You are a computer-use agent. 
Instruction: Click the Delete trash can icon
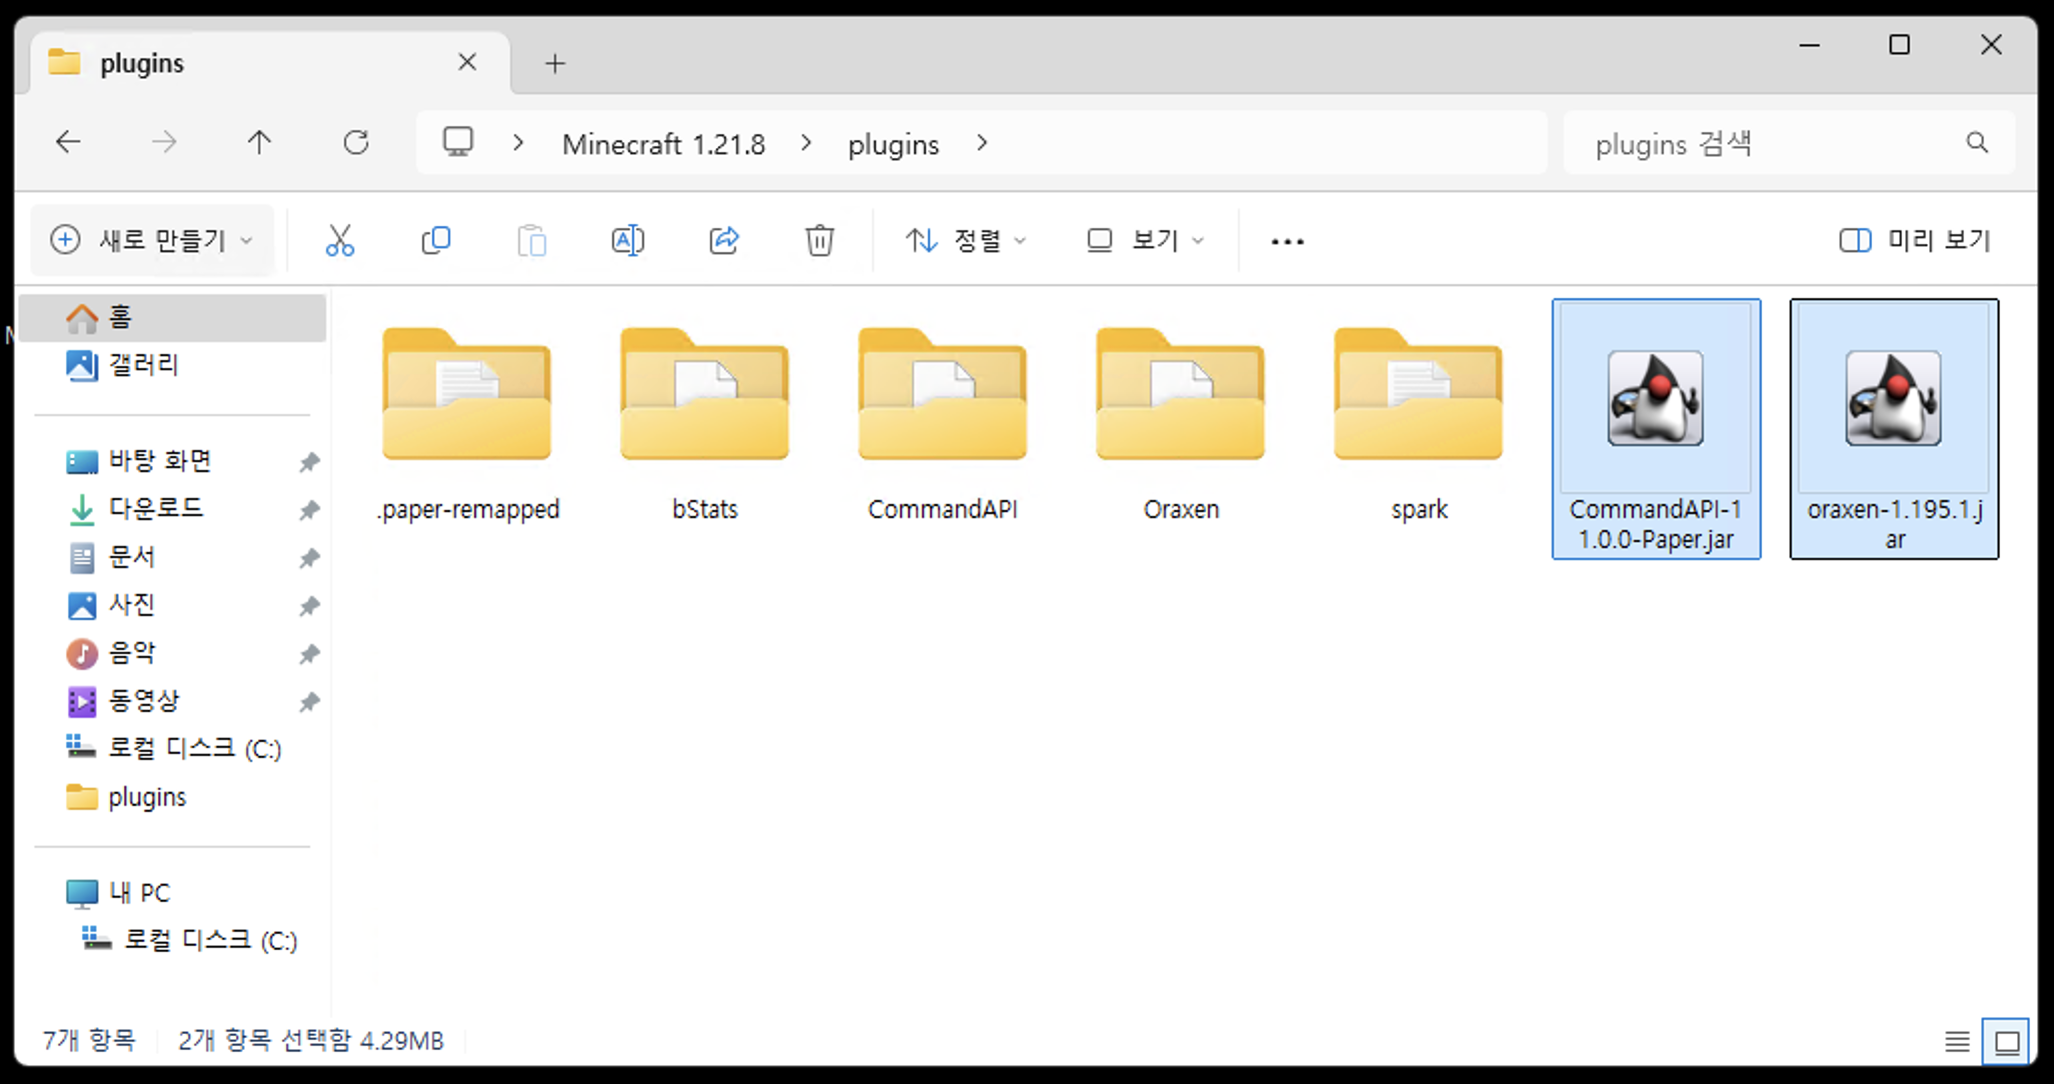819,241
